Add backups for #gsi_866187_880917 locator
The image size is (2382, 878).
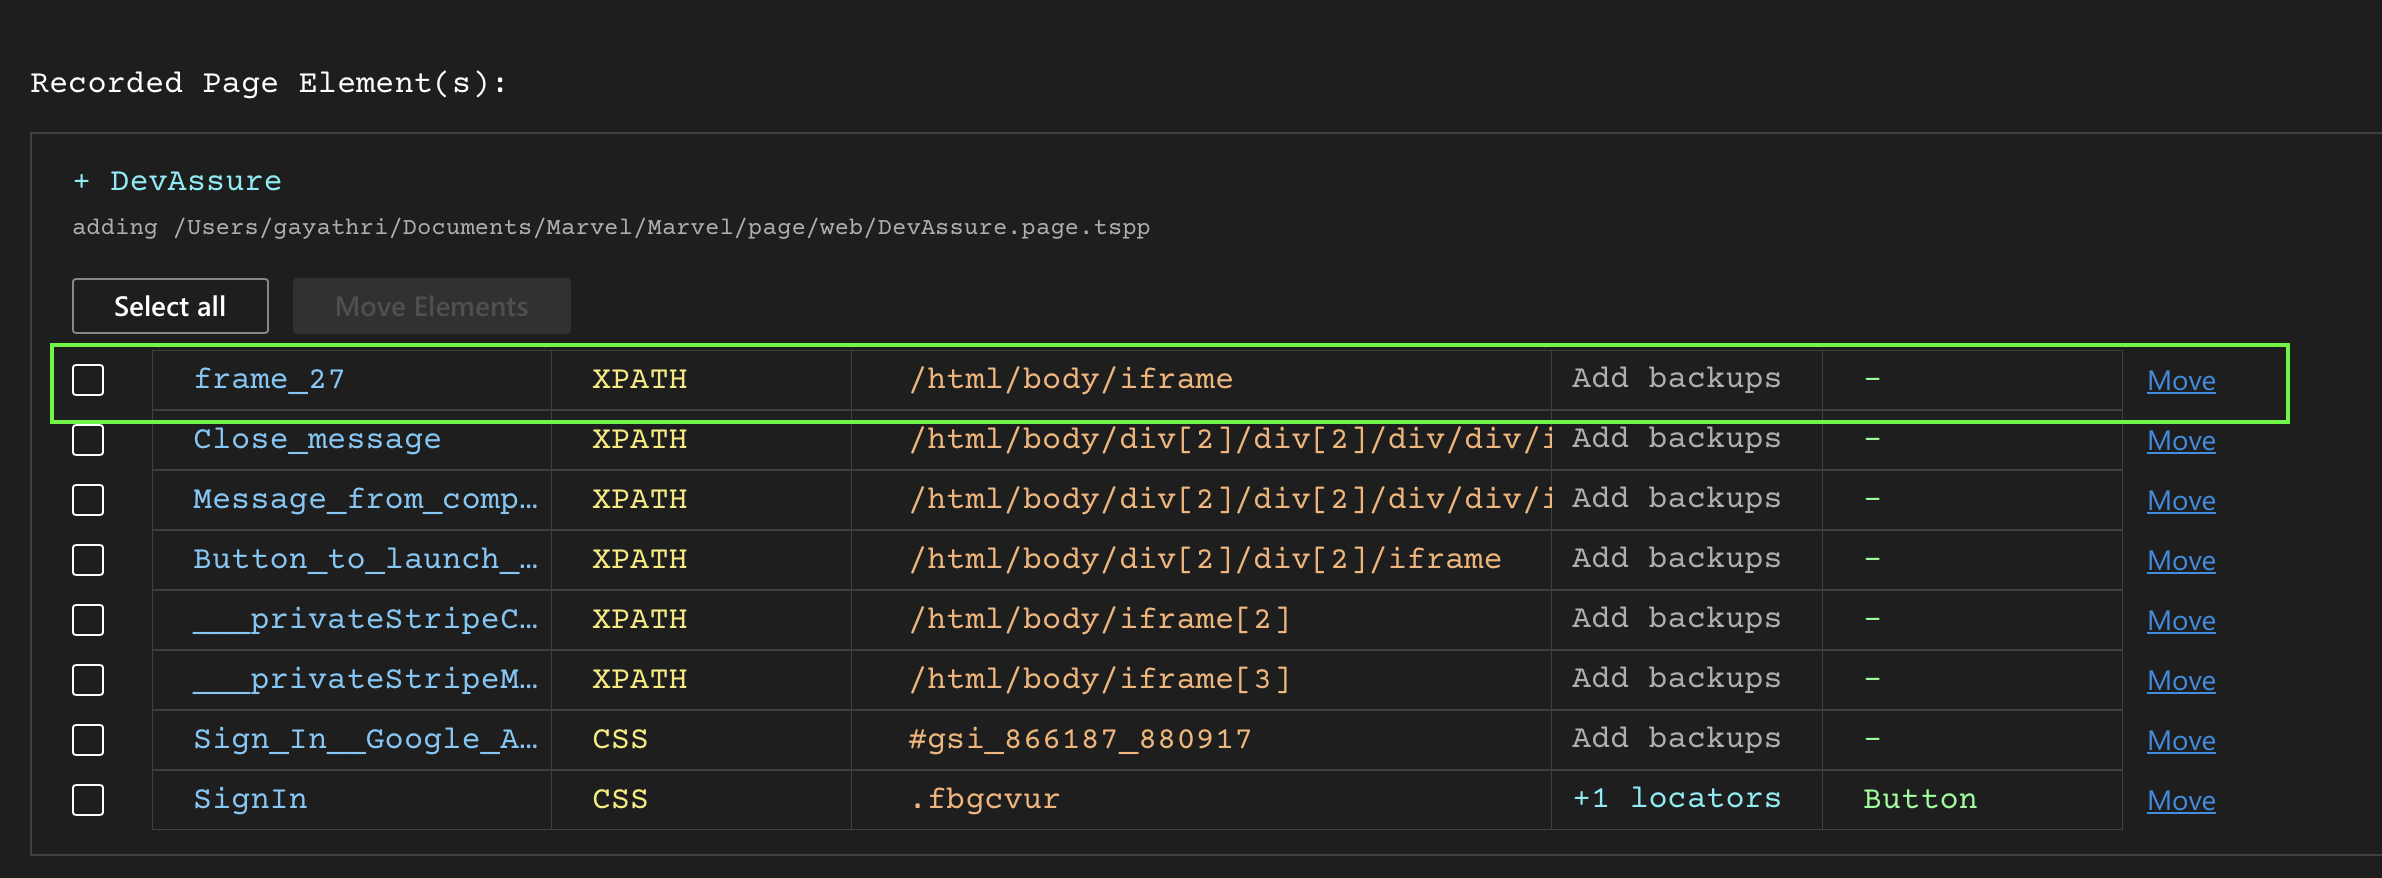(1676, 738)
